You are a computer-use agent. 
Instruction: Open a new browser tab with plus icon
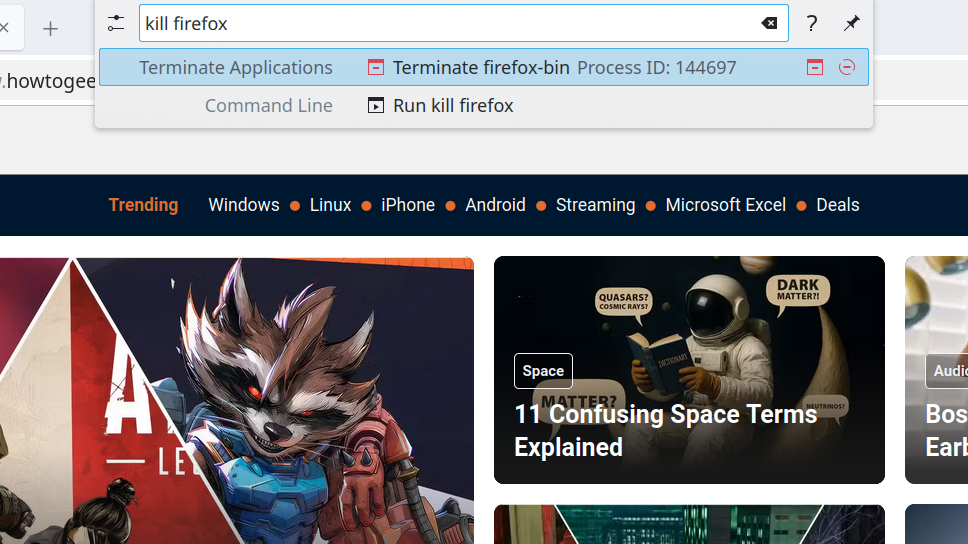point(50,29)
